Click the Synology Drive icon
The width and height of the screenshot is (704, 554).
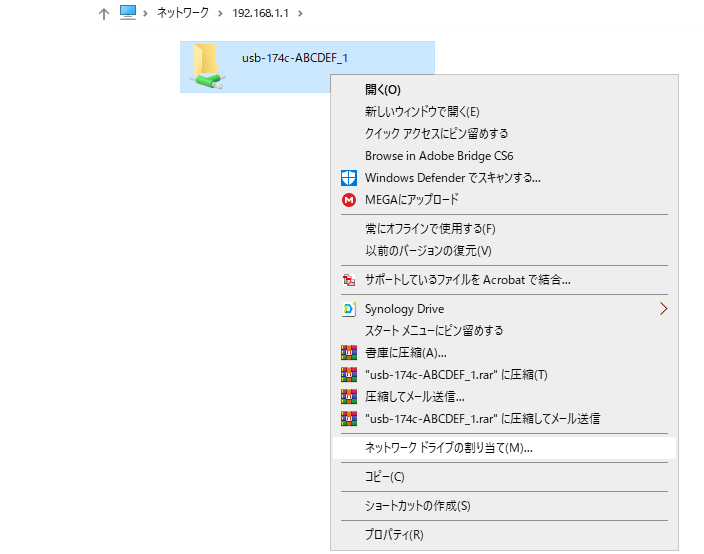(x=349, y=309)
